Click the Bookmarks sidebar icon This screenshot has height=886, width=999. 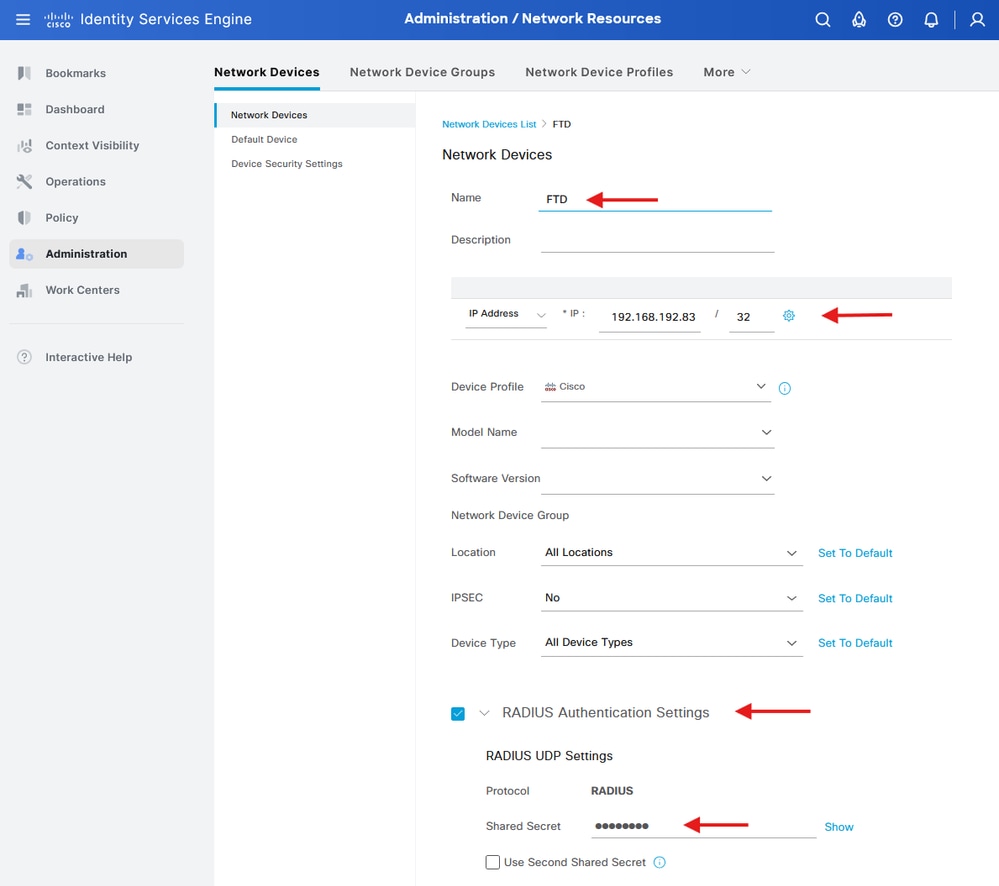coord(24,73)
